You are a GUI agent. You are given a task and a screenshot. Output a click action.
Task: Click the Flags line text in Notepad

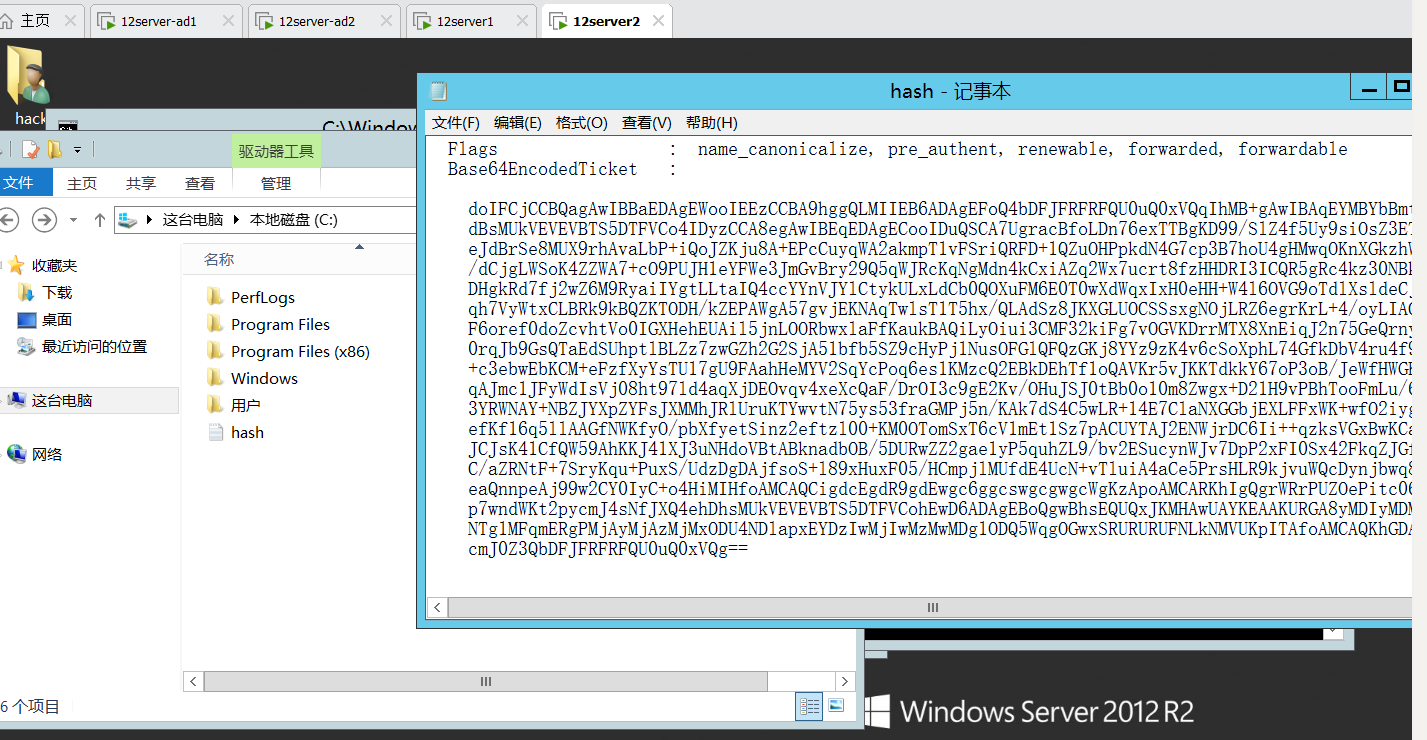point(897,149)
